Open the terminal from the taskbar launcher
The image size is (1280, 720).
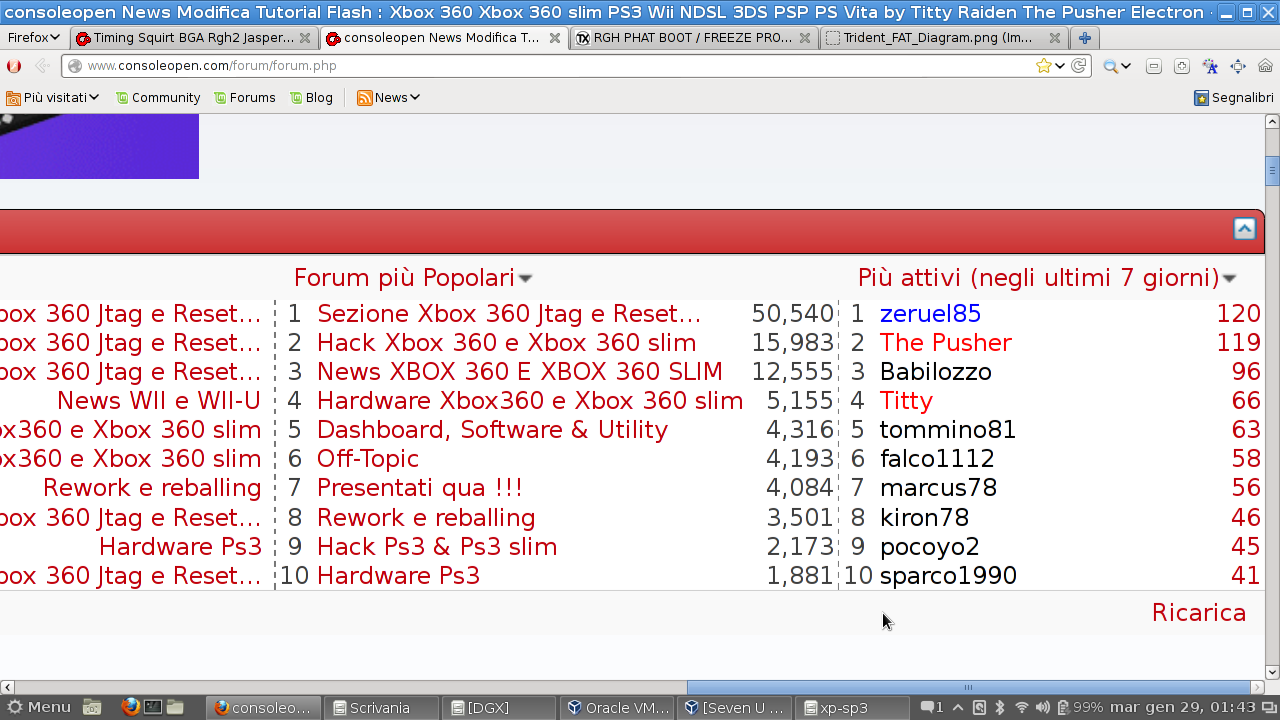click(153, 707)
